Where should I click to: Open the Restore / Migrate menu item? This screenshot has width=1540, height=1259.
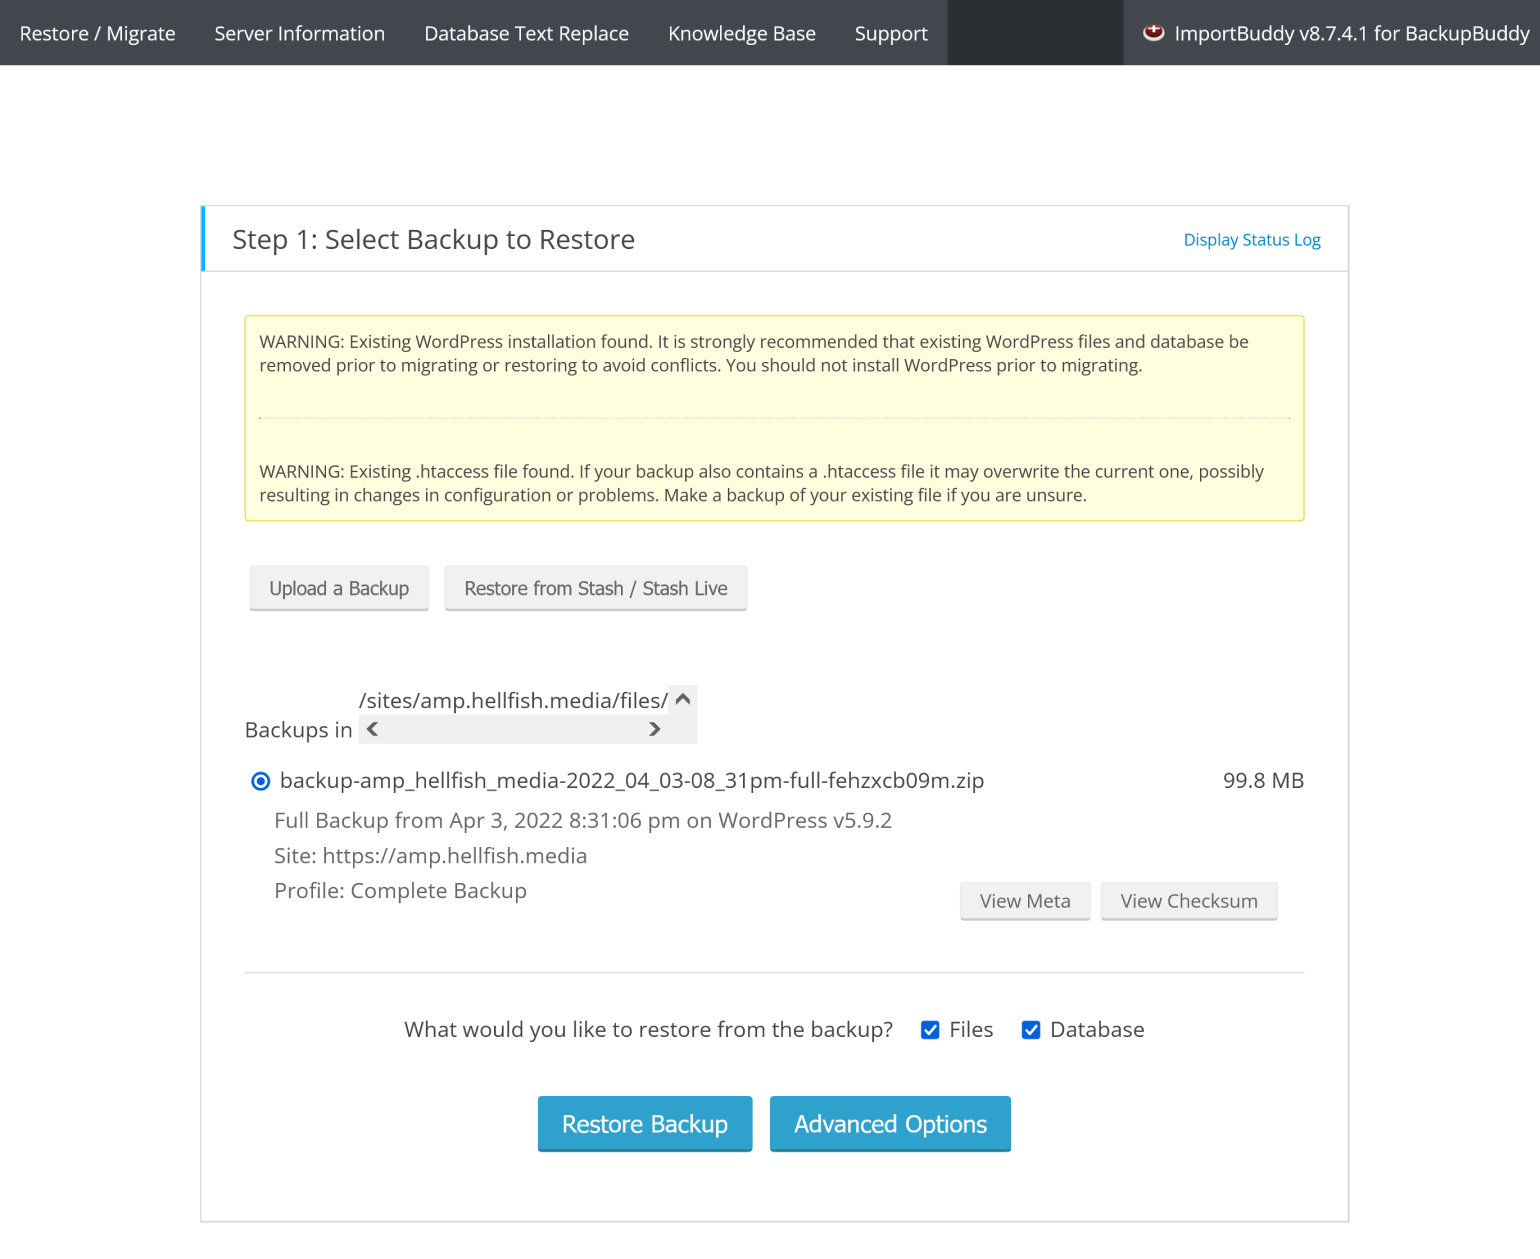[97, 33]
